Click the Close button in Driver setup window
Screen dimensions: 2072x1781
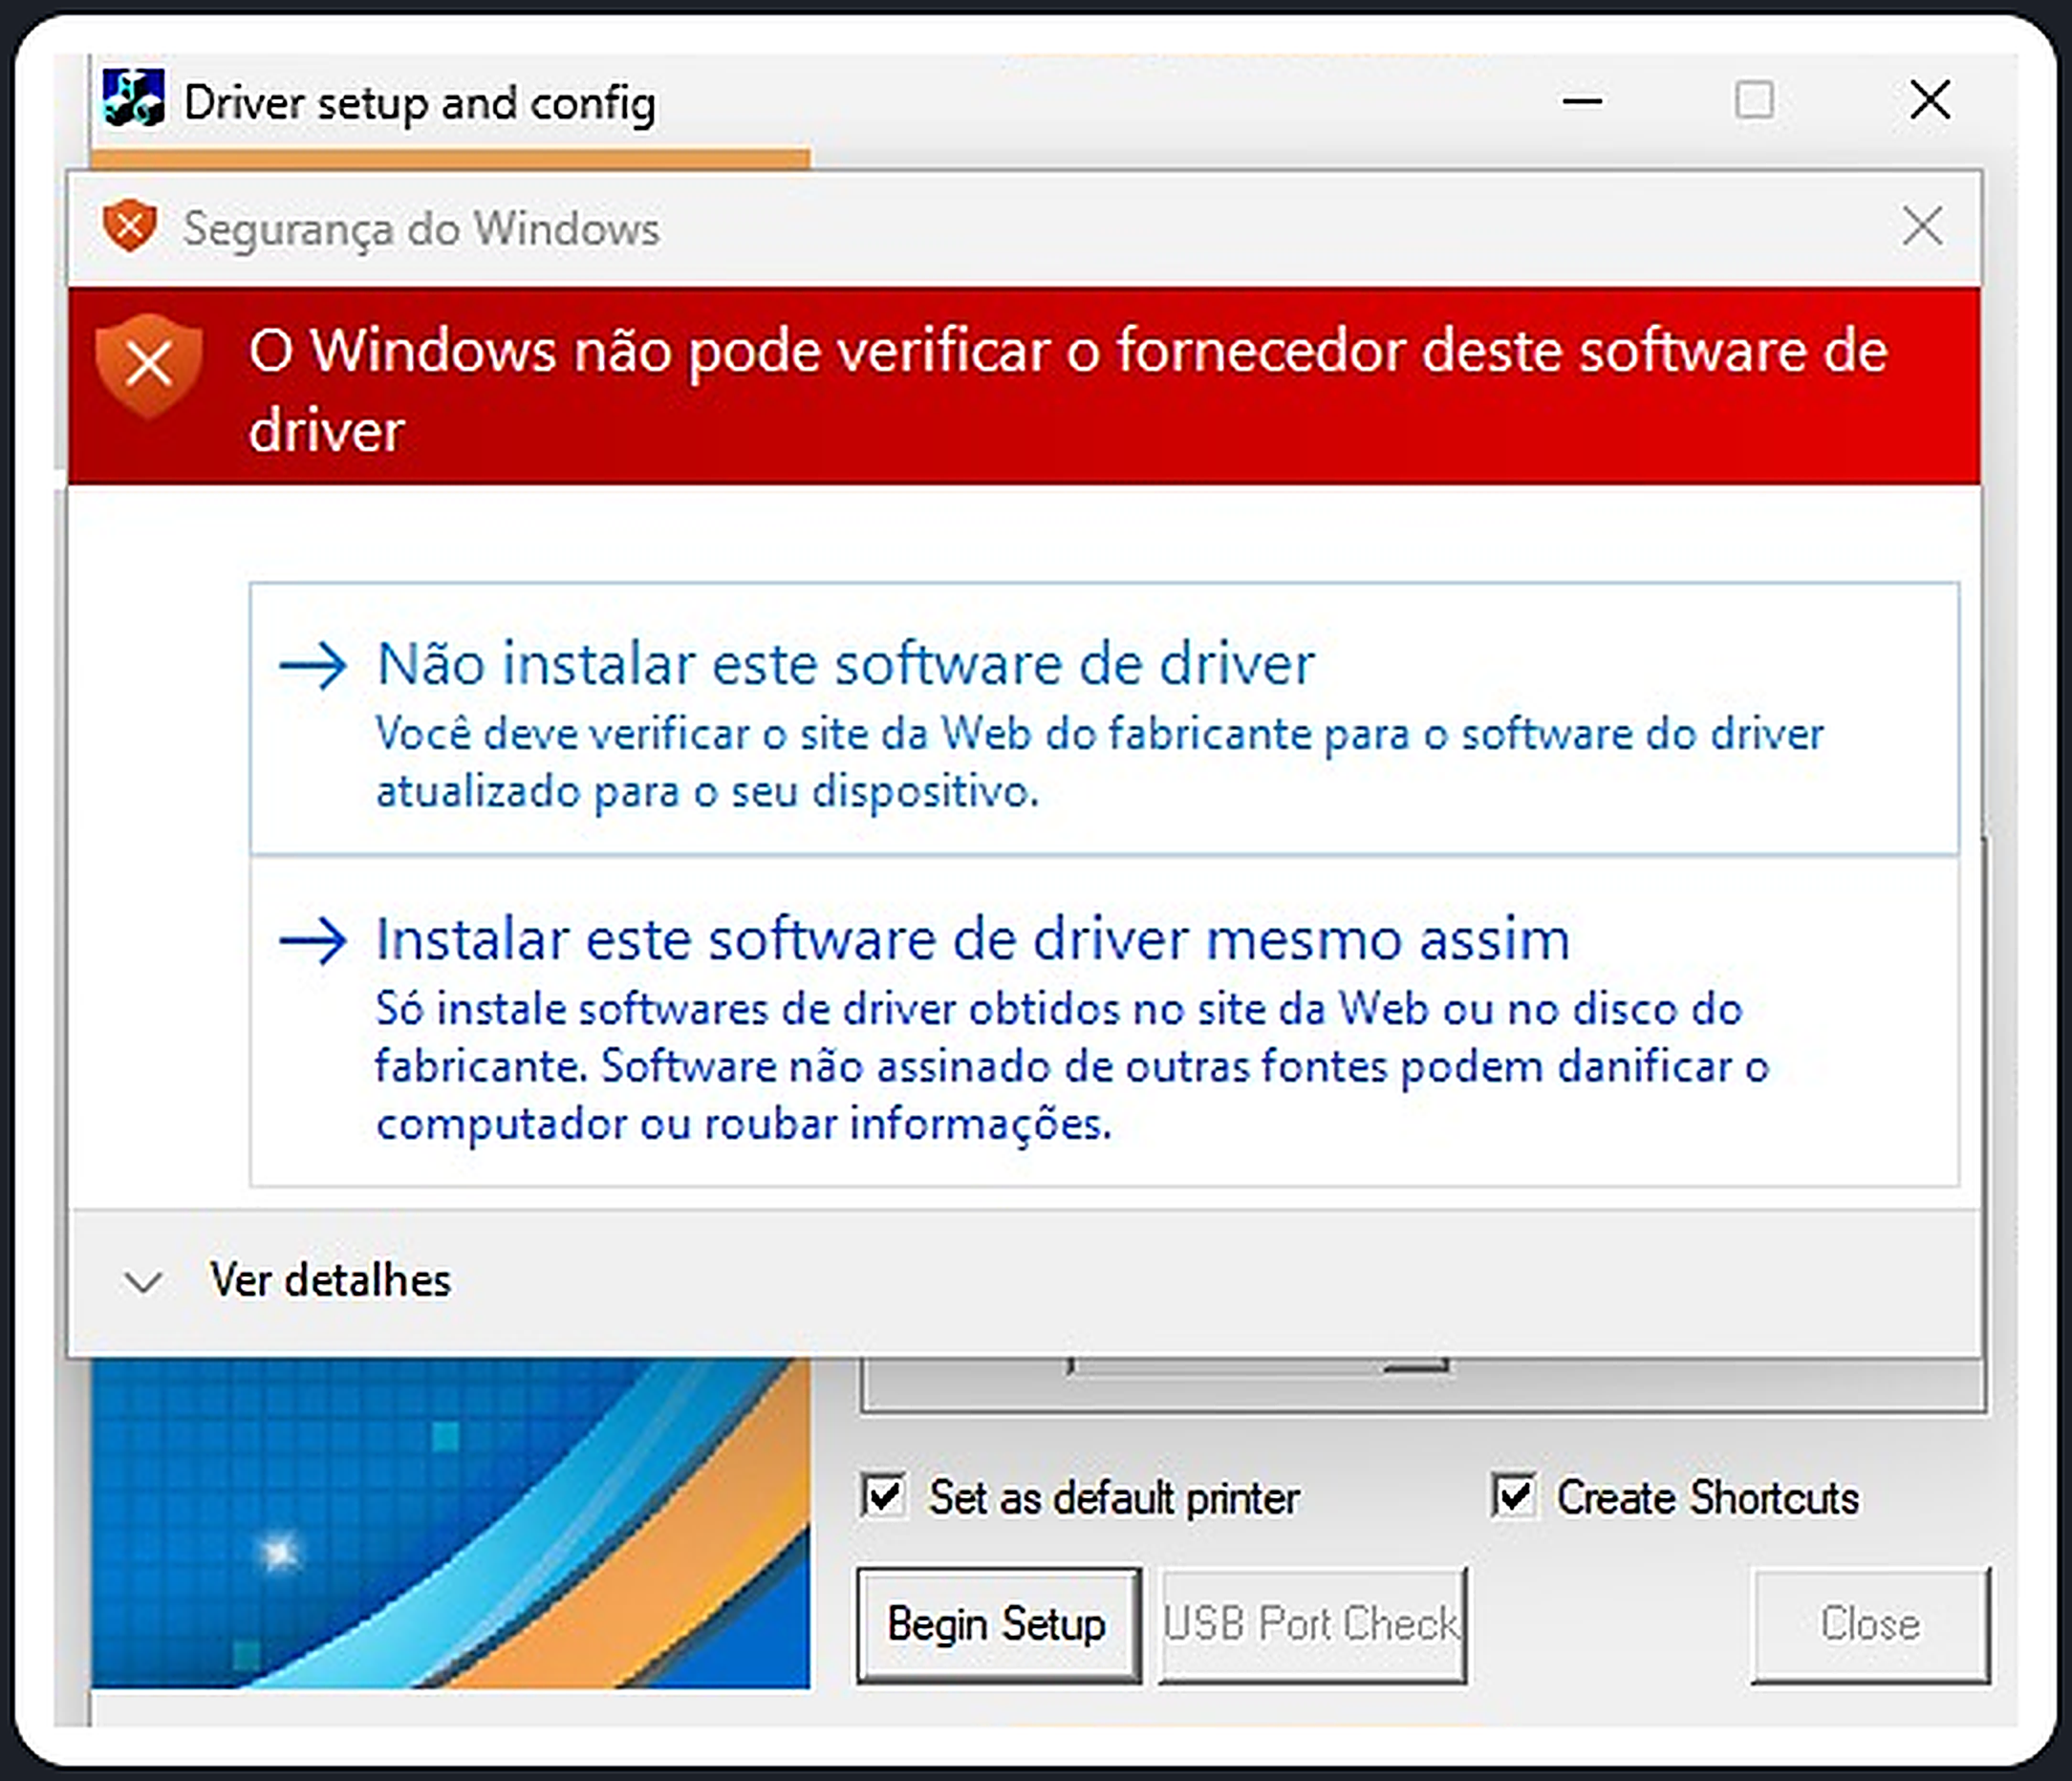pos(1870,1625)
